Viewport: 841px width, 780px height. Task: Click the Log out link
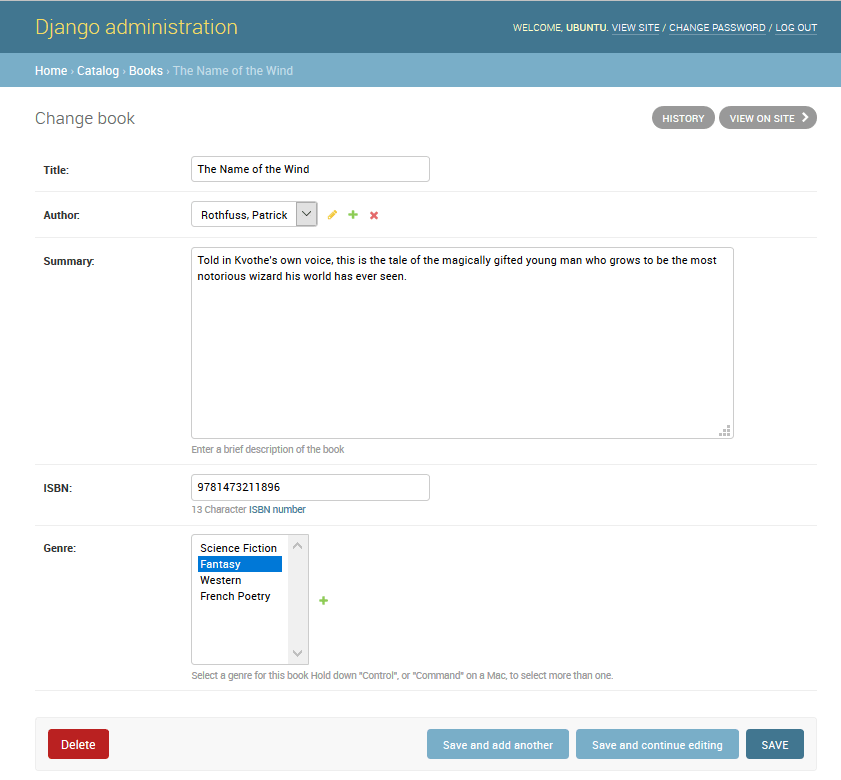click(x=796, y=28)
